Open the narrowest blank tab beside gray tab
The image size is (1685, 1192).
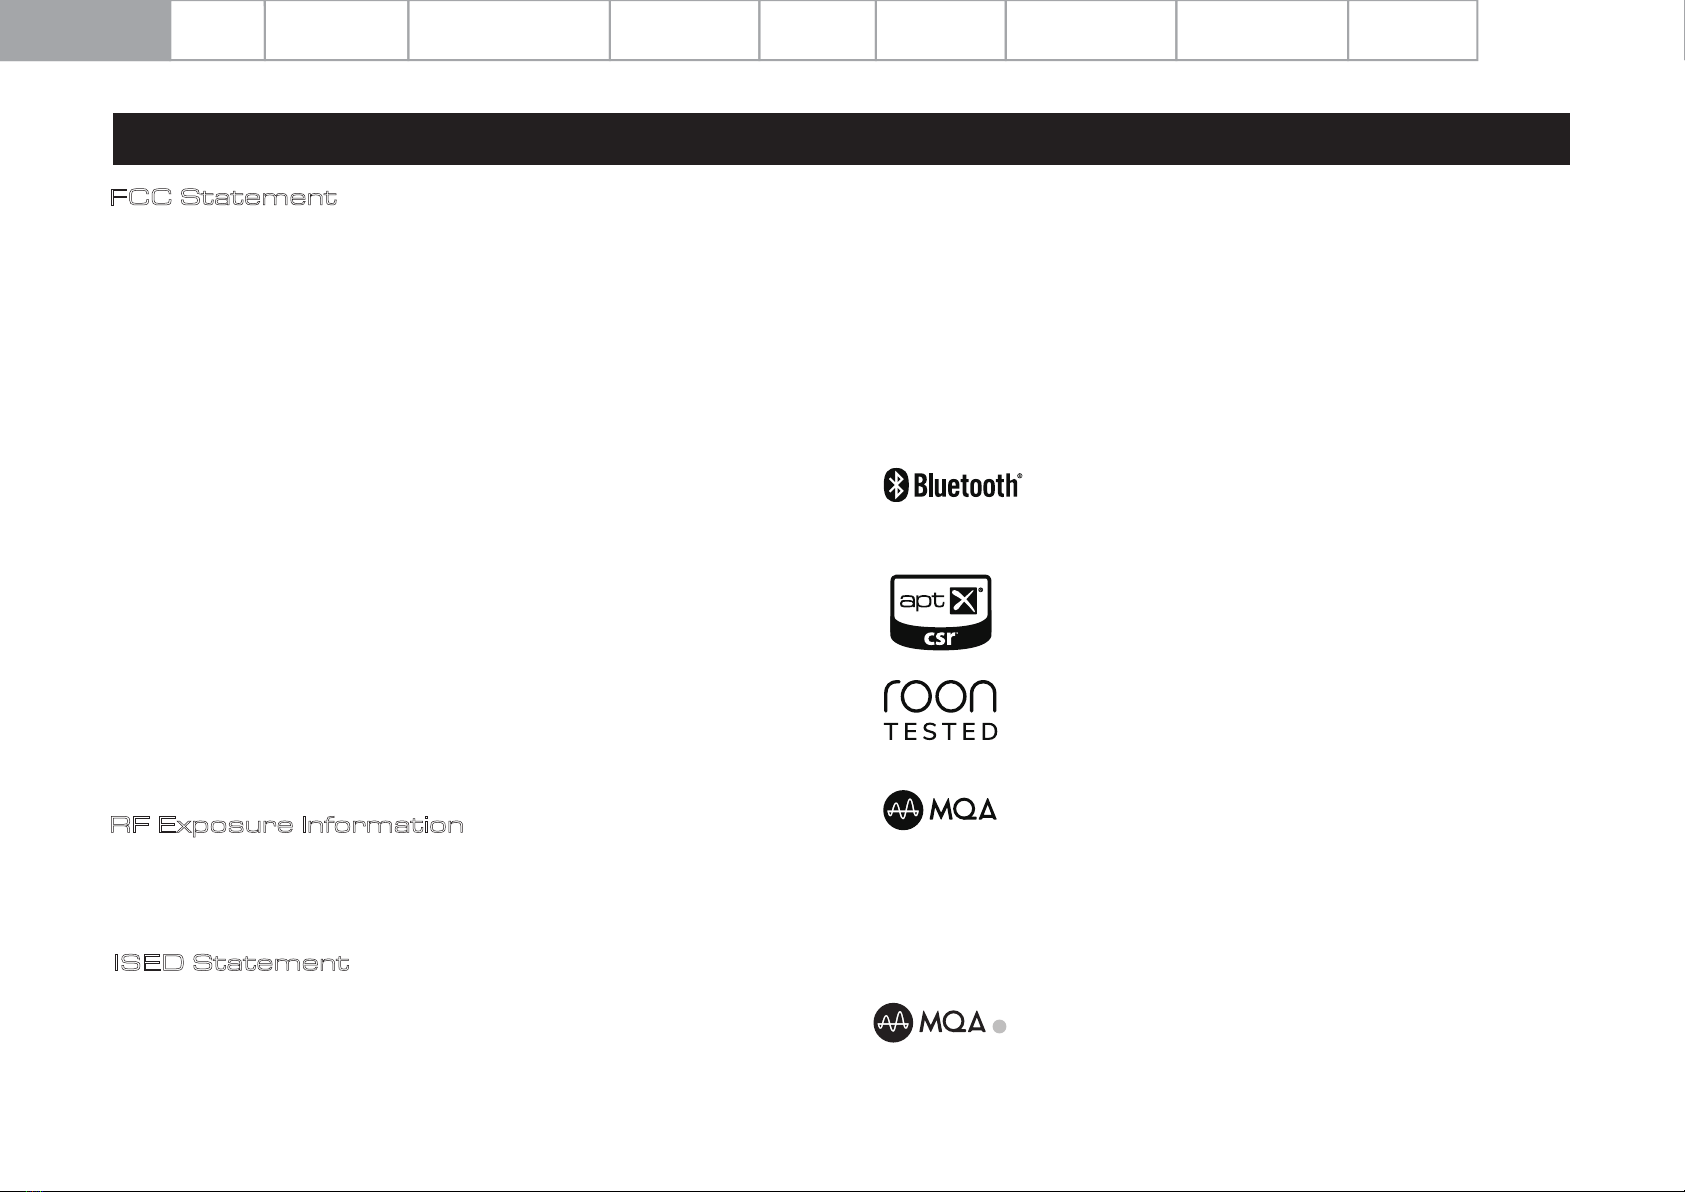click(x=217, y=30)
